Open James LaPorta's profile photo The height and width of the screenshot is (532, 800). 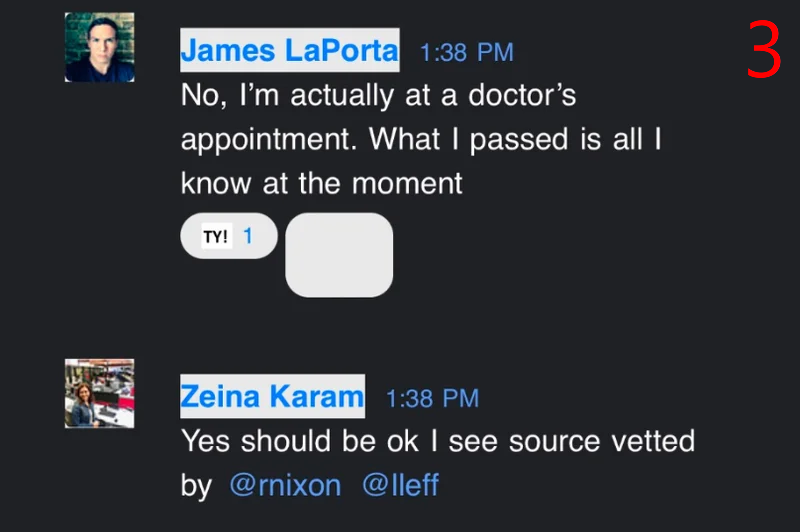tap(99, 47)
